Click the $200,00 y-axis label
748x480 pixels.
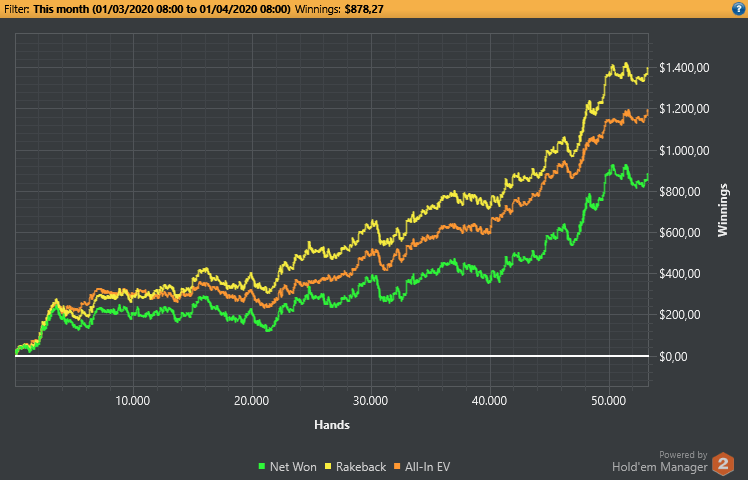coord(680,315)
